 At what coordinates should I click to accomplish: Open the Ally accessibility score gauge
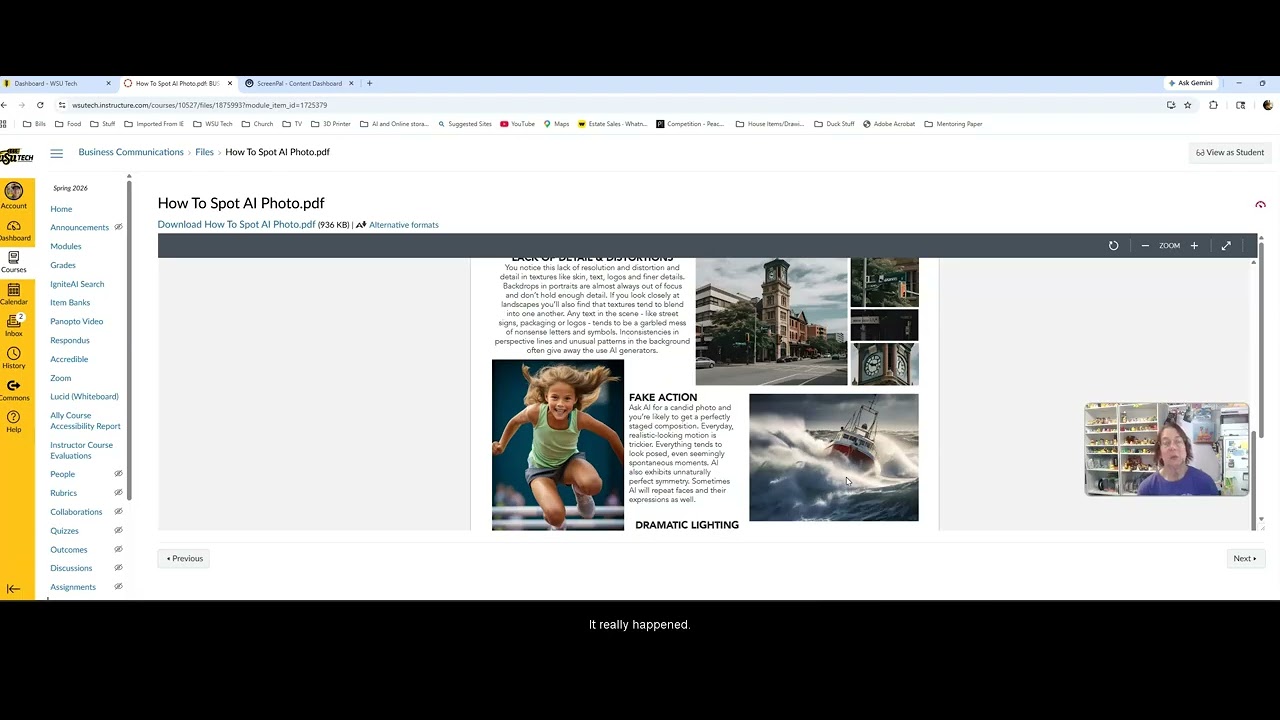1260,204
